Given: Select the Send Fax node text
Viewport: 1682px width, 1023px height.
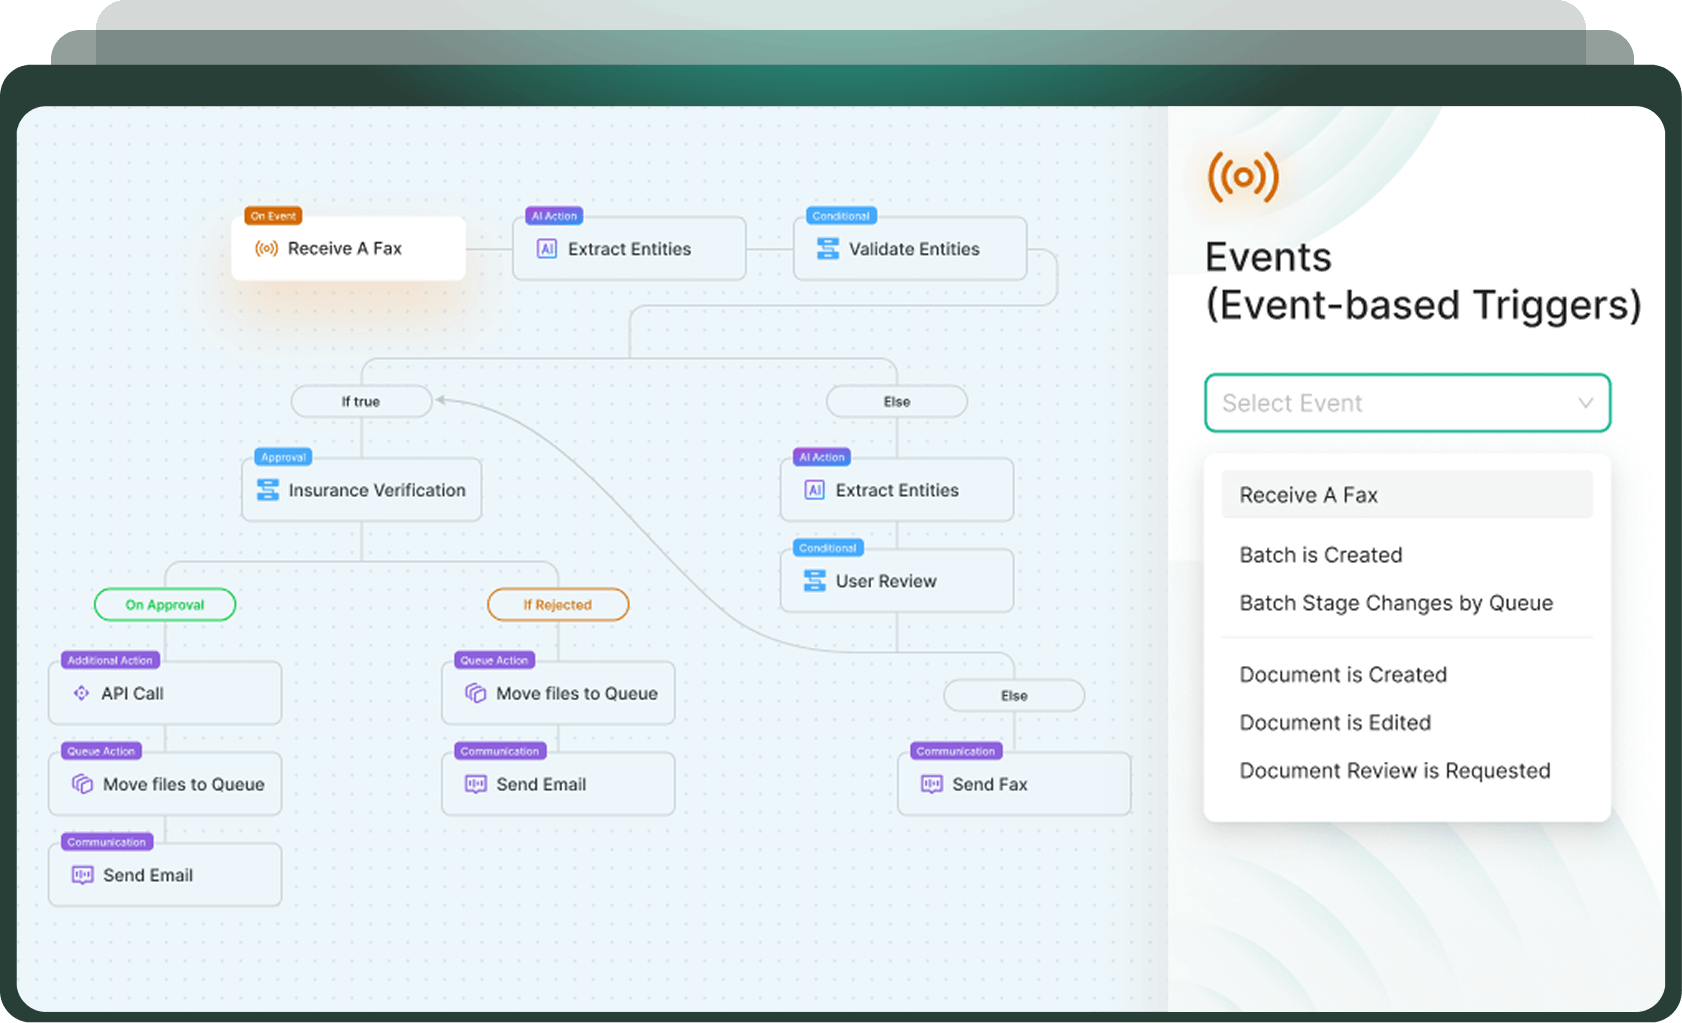Looking at the screenshot, I should pos(990,784).
